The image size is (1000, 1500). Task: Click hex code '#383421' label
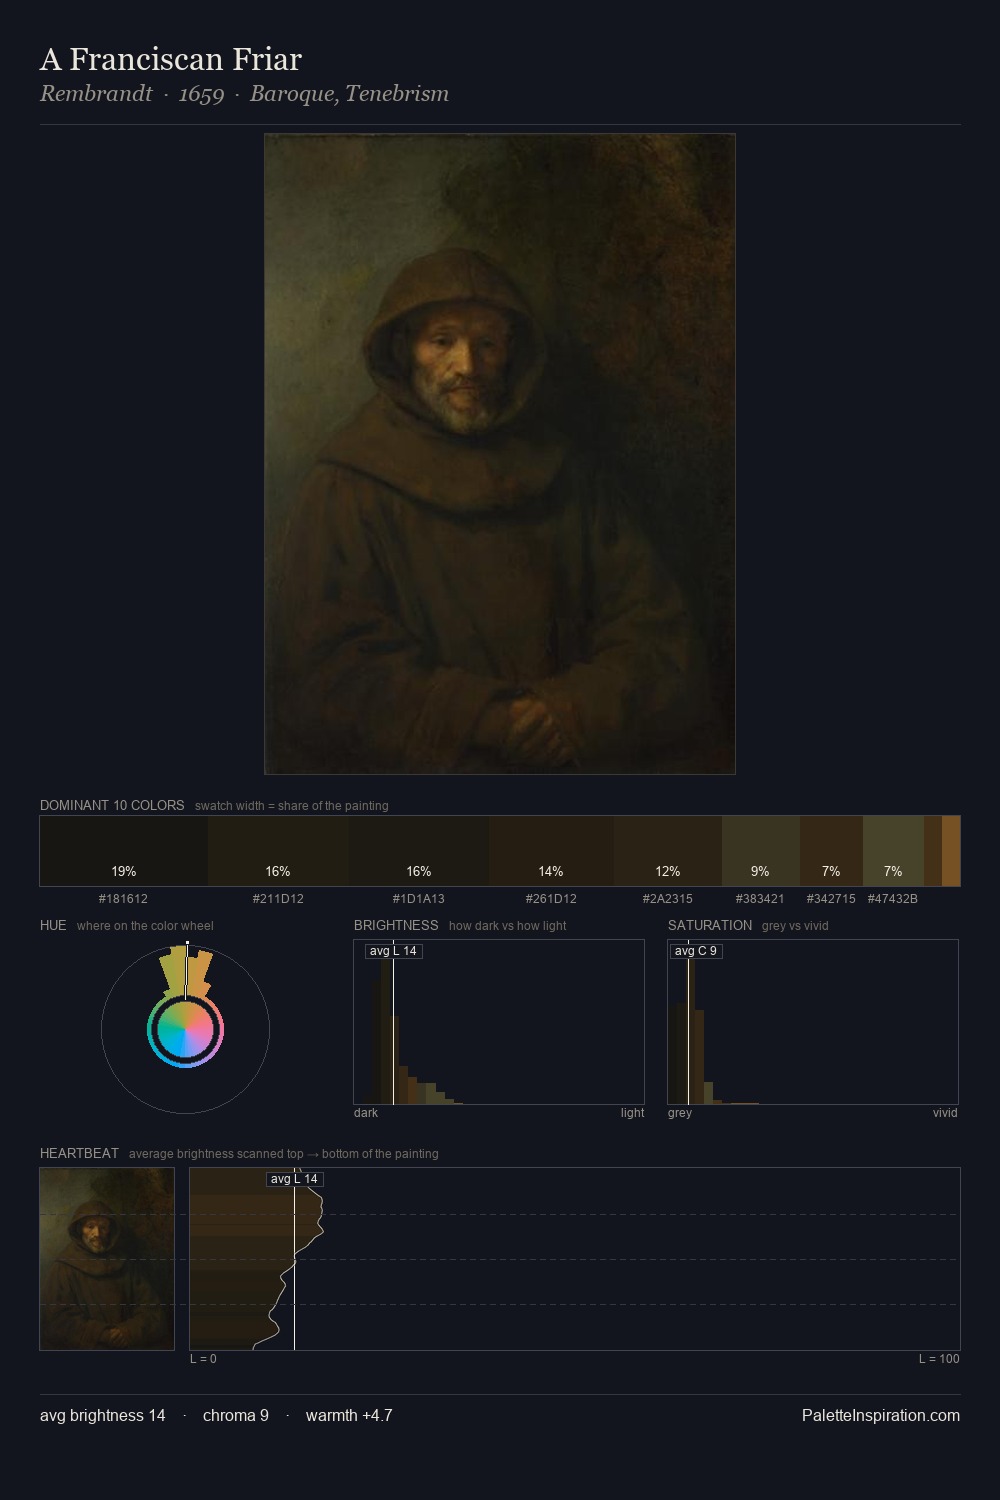(760, 899)
